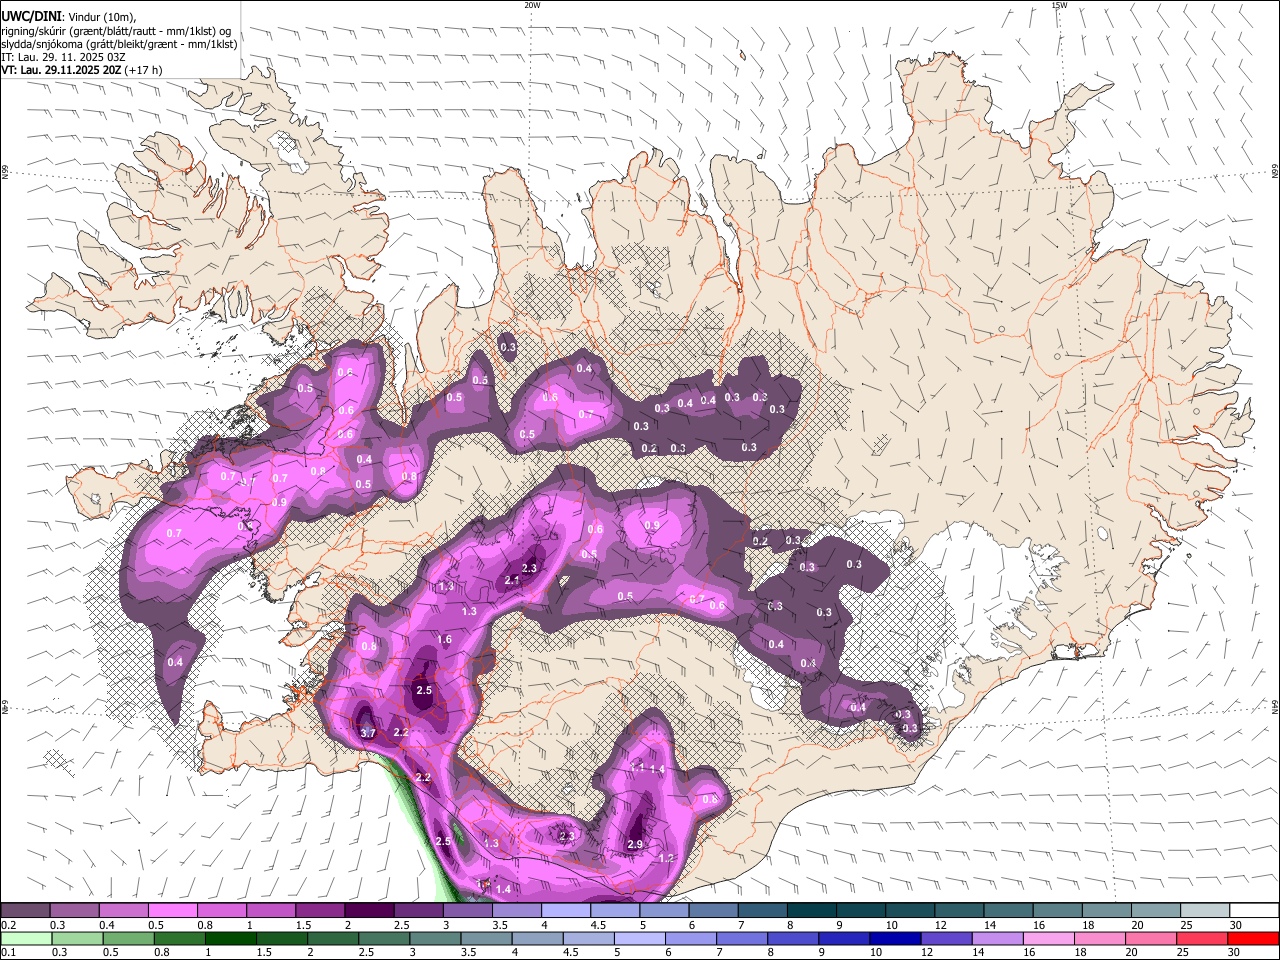Pick the palest green 0.1 swatch in lower legend
The height and width of the screenshot is (960, 1280).
(26, 938)
